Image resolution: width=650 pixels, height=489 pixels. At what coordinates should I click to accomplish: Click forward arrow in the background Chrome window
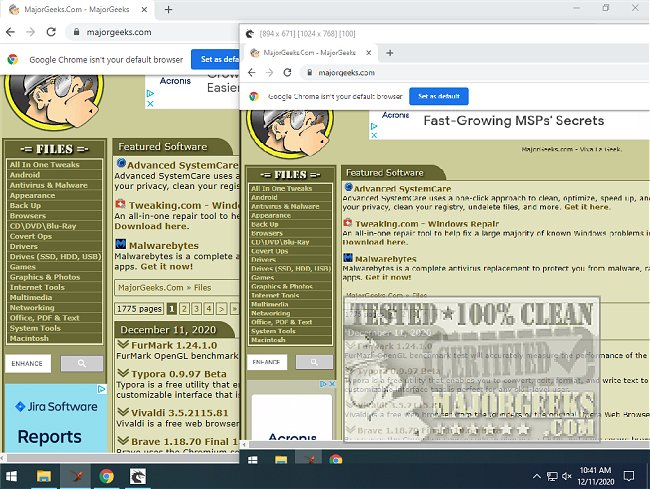(31, 32)
